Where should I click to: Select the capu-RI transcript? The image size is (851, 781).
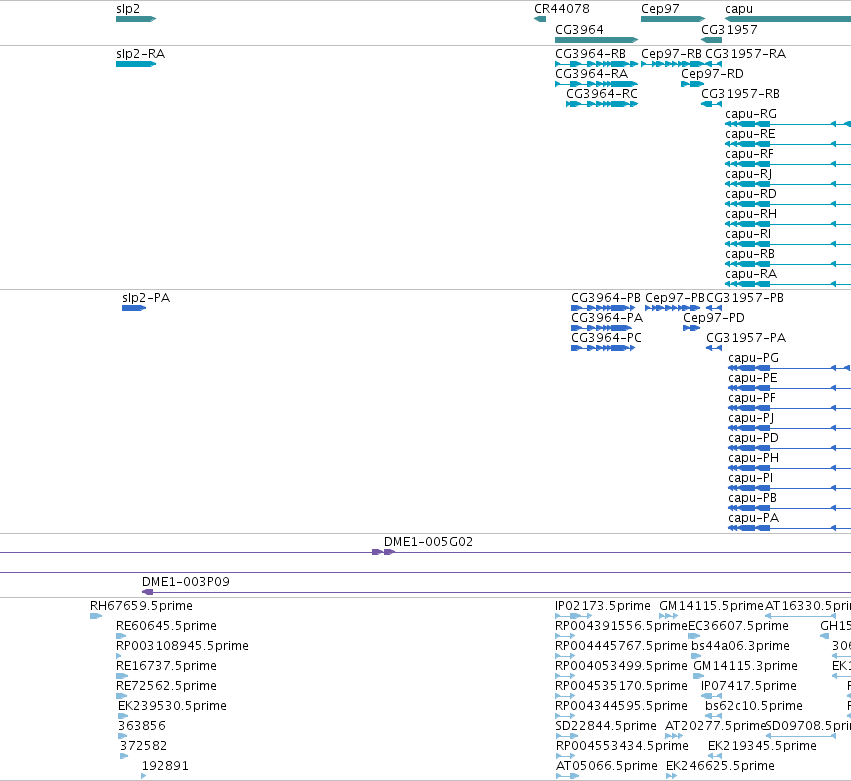[788, 244]
